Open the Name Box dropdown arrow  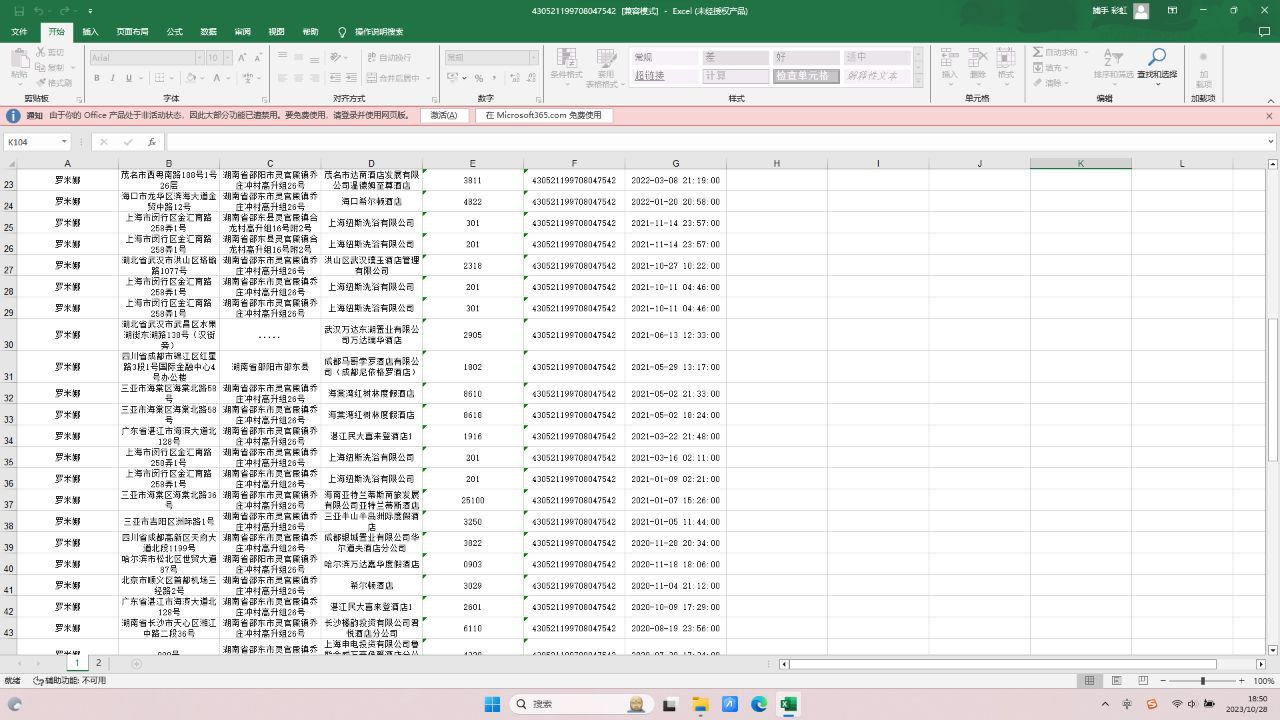(x=64, y=142)
